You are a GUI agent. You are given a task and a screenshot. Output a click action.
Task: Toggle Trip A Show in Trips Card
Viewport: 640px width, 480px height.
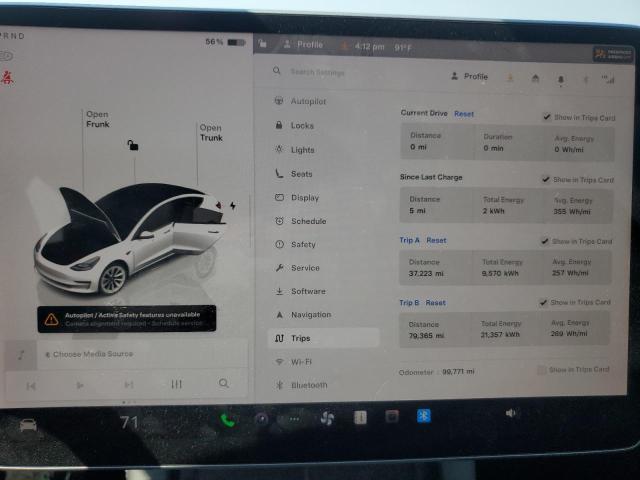[546, 241]
